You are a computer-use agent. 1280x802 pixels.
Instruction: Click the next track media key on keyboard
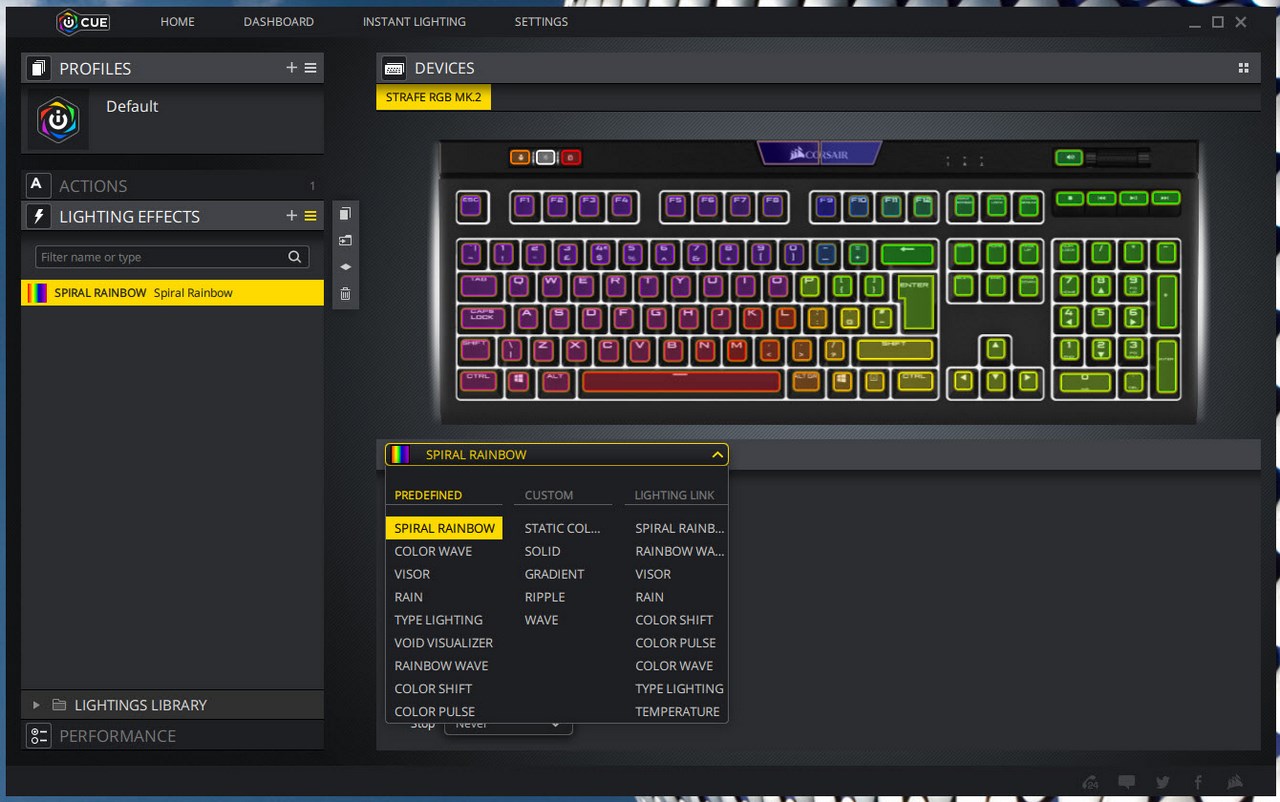pos(1166,198)
